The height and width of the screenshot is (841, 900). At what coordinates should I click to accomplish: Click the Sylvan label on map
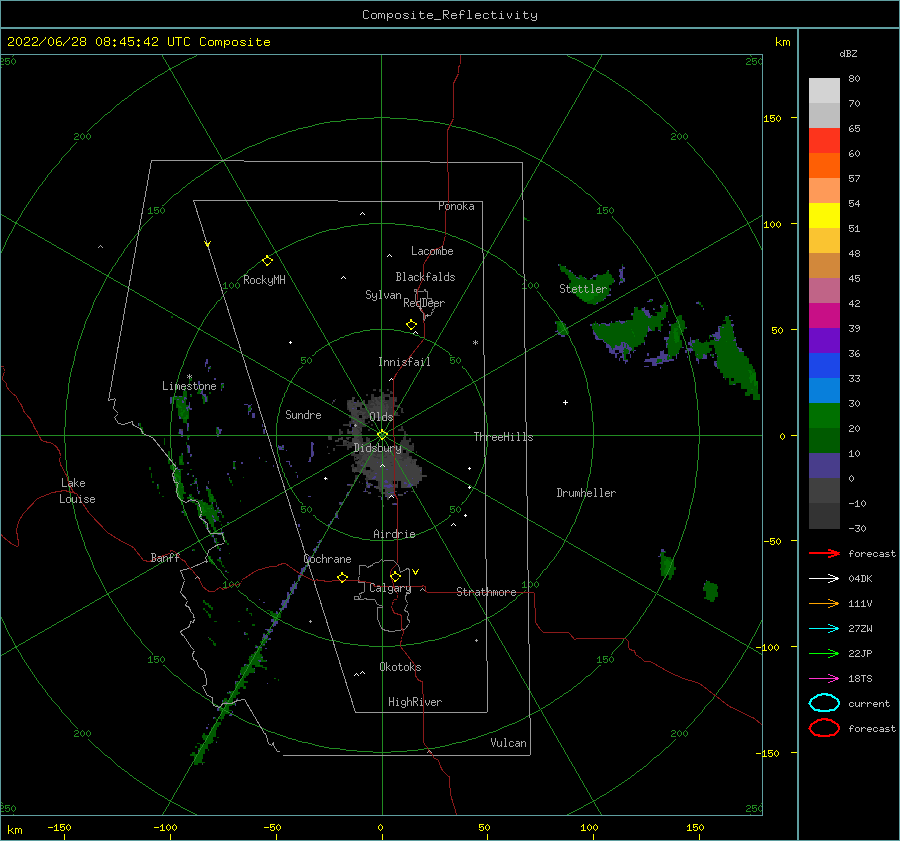pyautogui.click(x=383, y=295)
